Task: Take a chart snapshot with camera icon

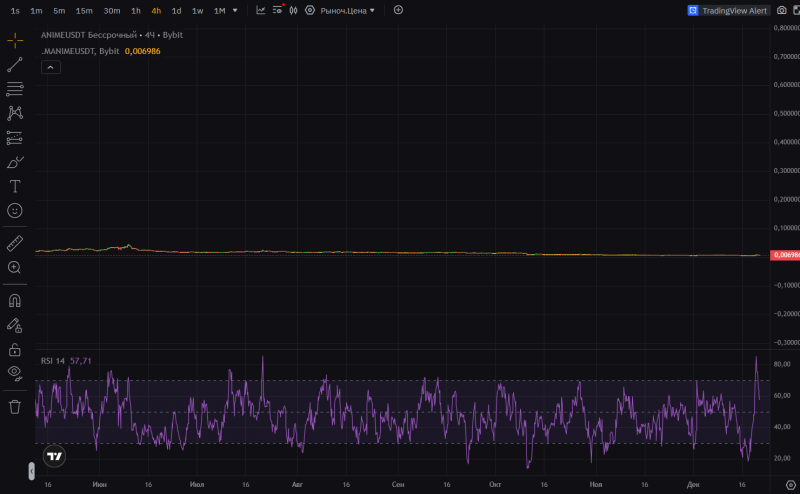Action: point(782,10)
